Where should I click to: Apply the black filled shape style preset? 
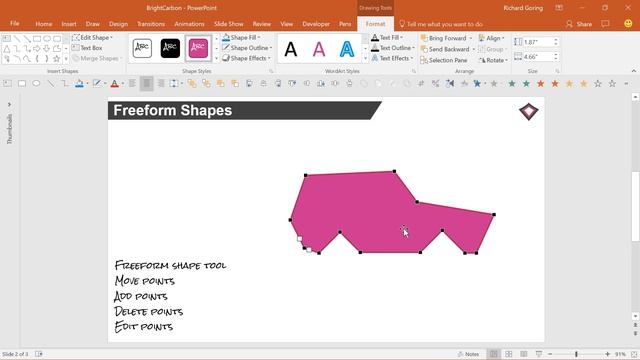170,48
